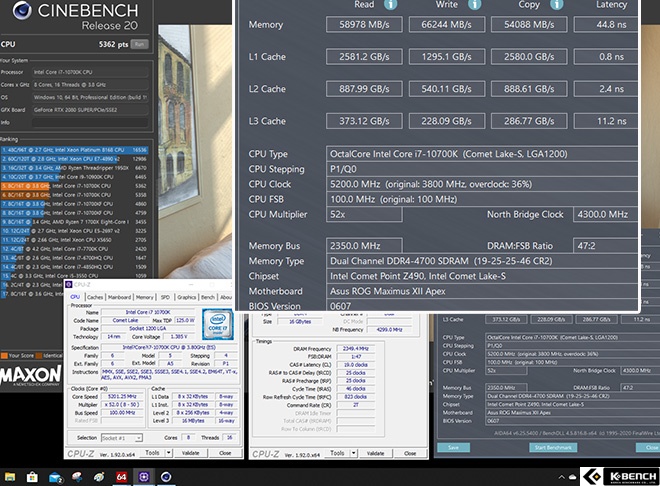660x486 pixels.
Task: Click the CPU Clock 5200.0 MHz field
Action: point(482,184)
